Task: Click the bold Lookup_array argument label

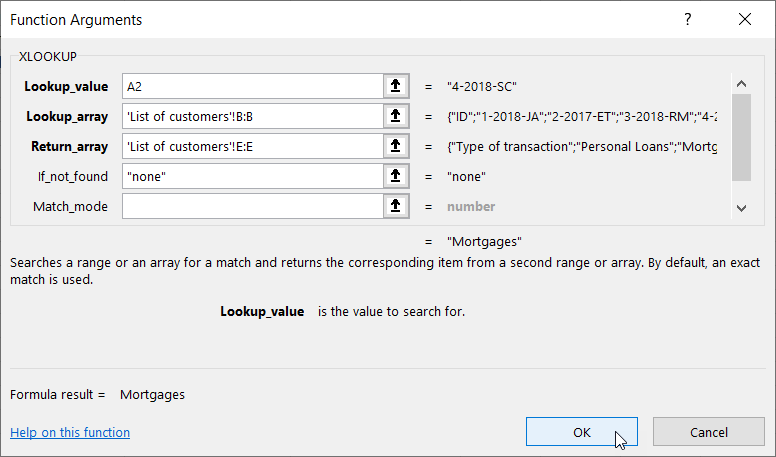Action: click(65, 116)
